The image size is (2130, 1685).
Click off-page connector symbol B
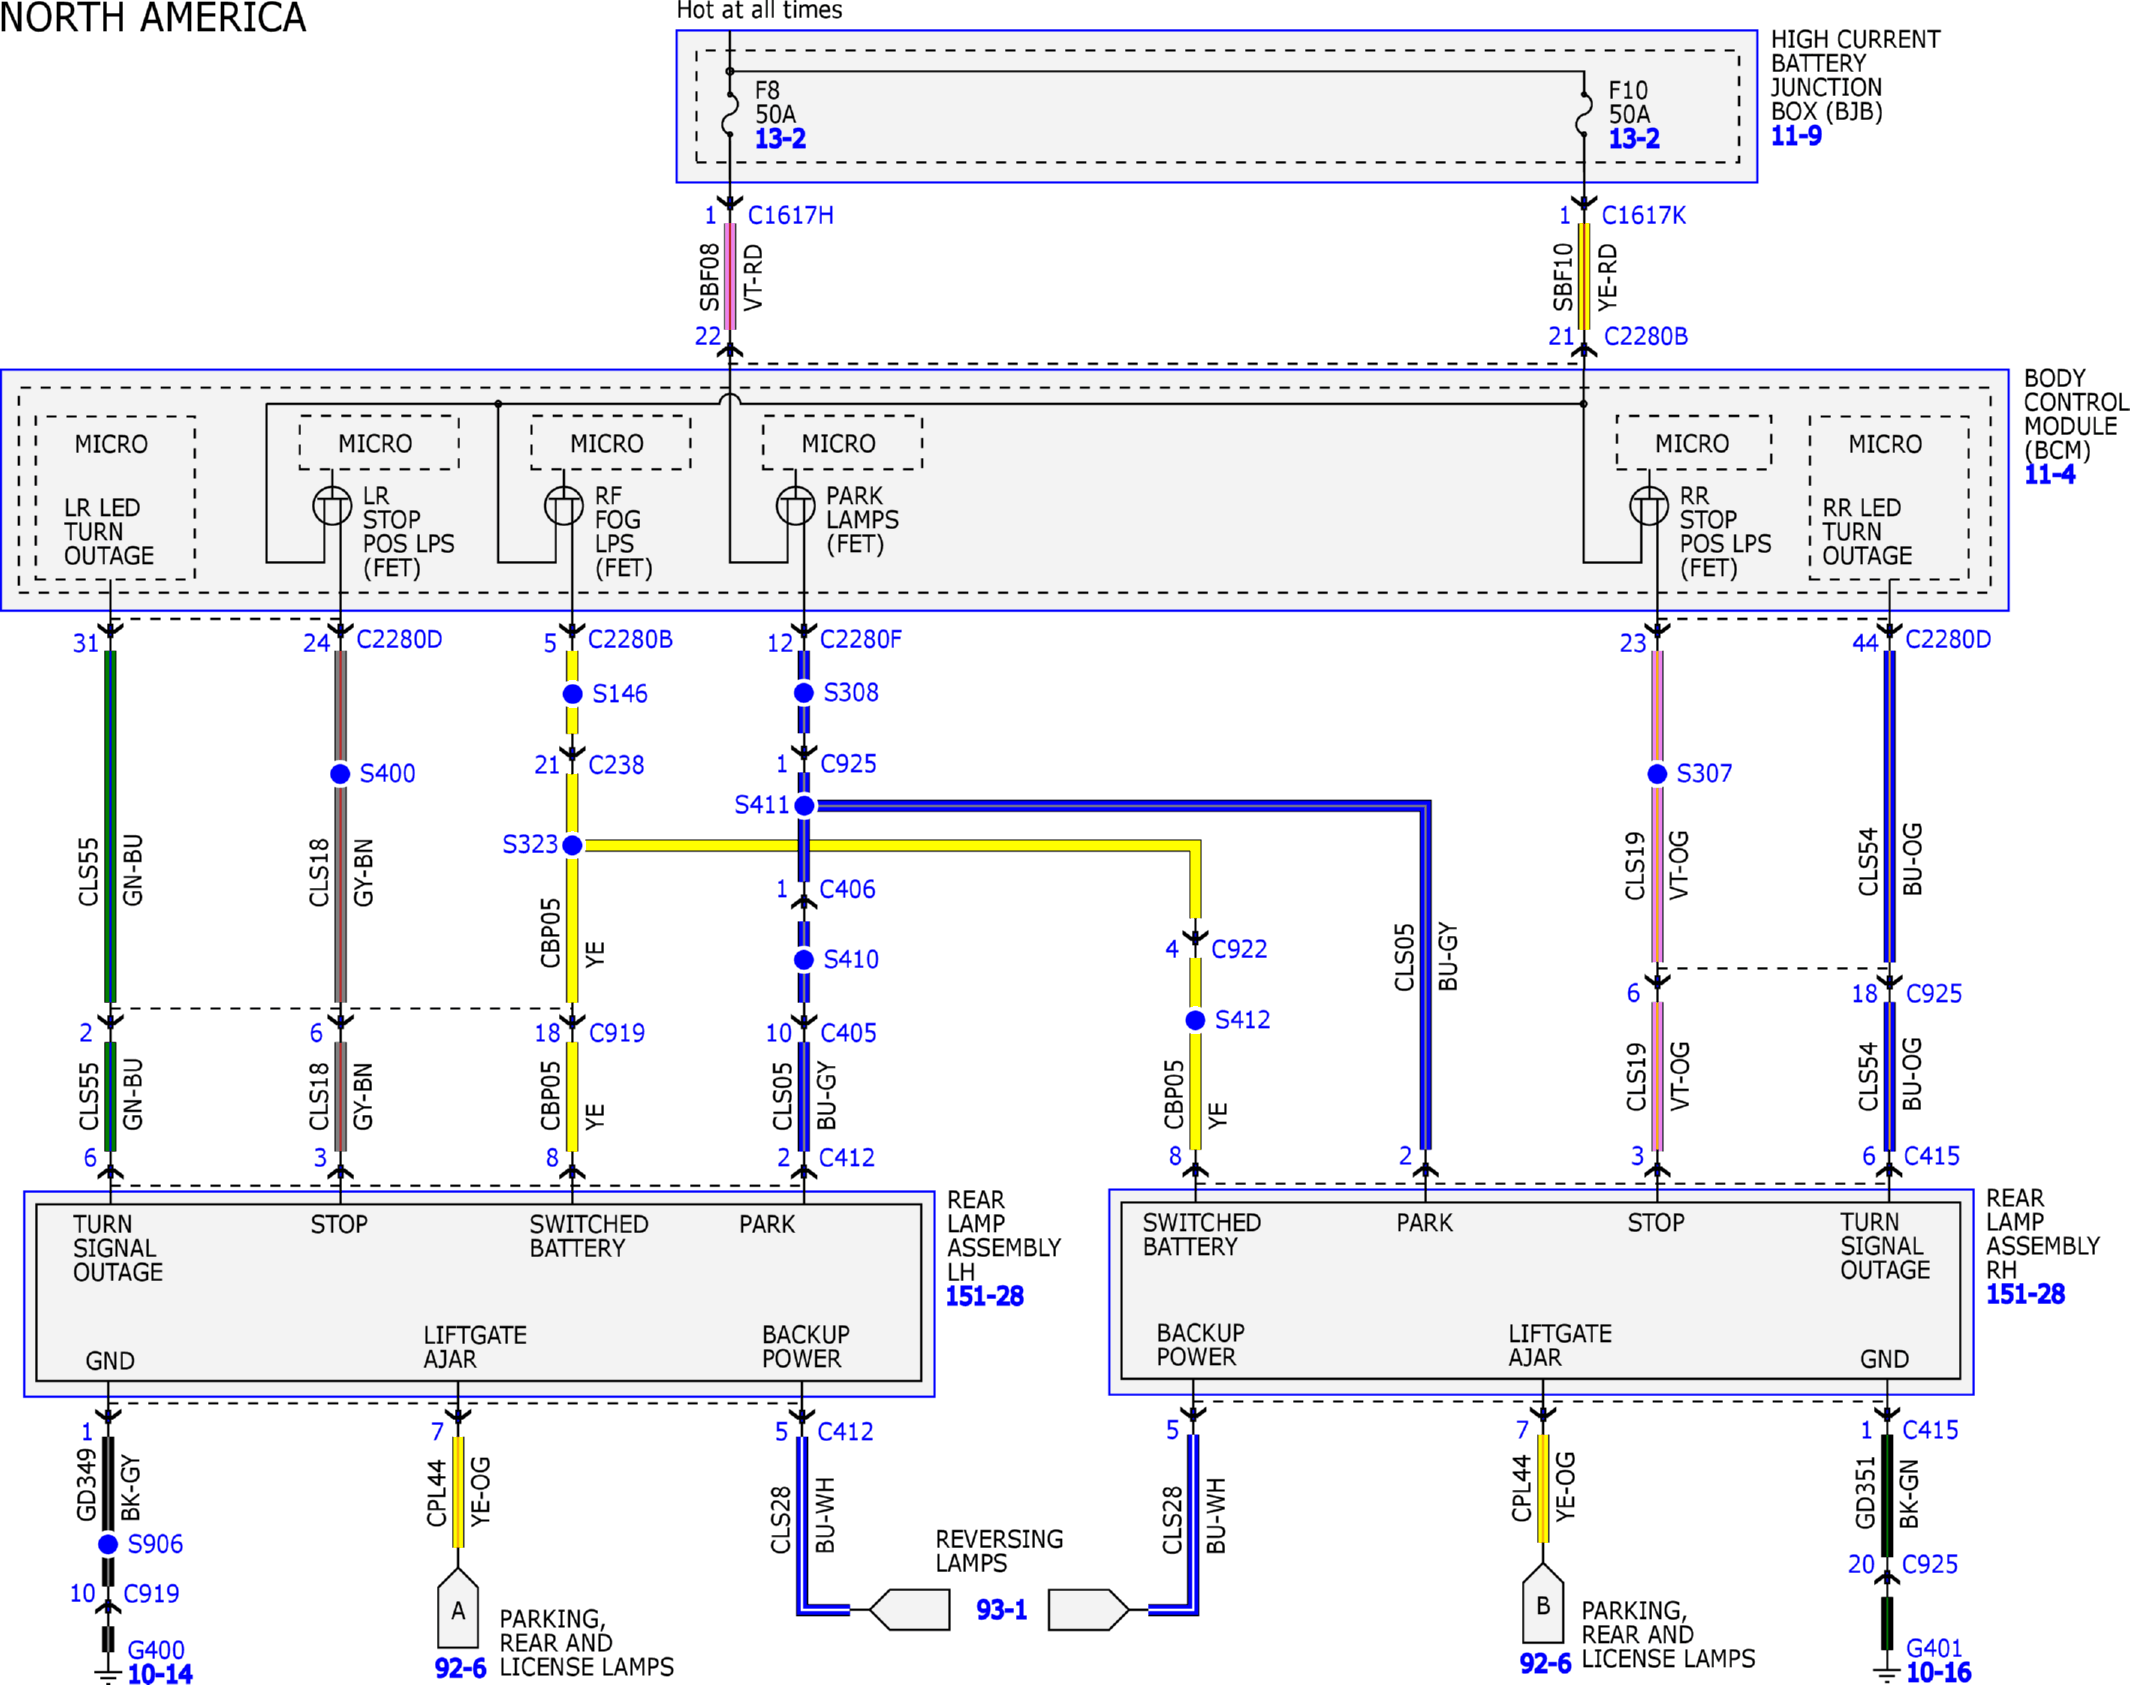coord(1542,1602)
